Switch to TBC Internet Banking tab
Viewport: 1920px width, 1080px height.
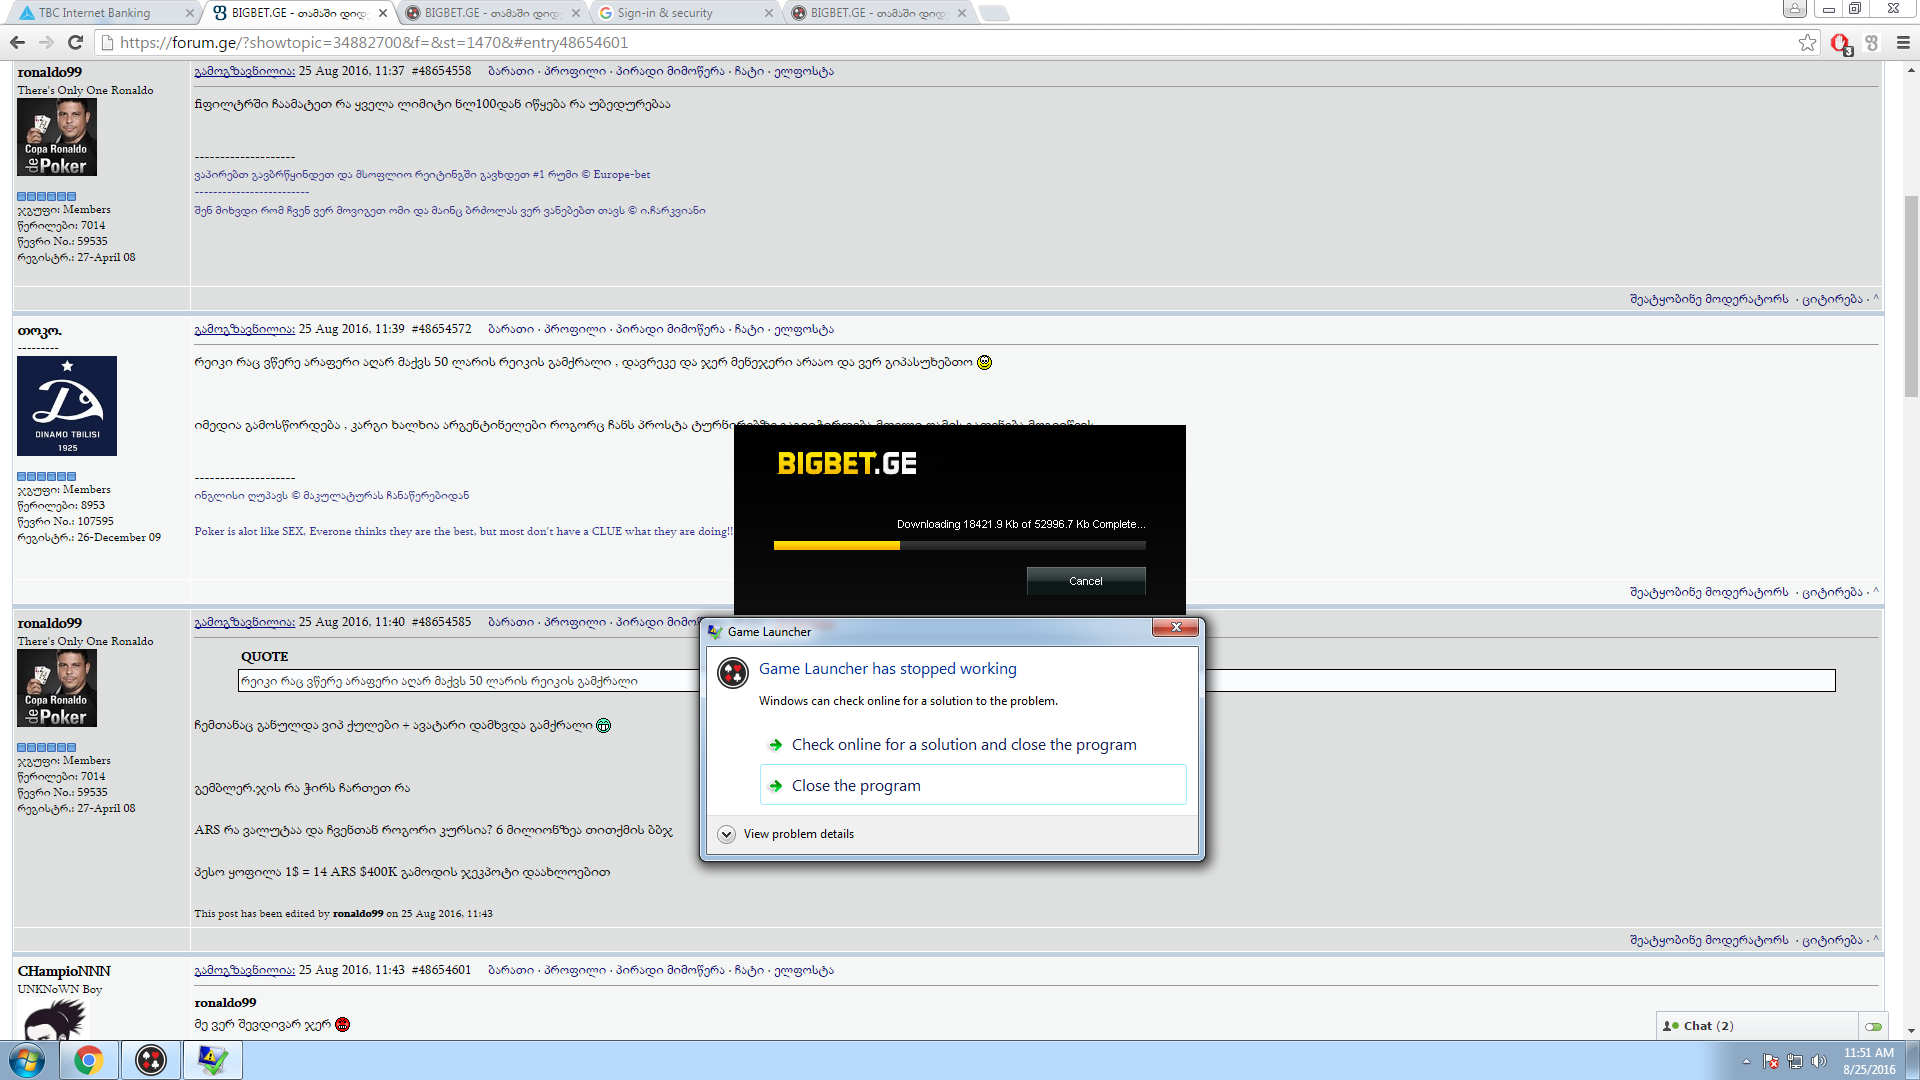(x=95, y=13)
